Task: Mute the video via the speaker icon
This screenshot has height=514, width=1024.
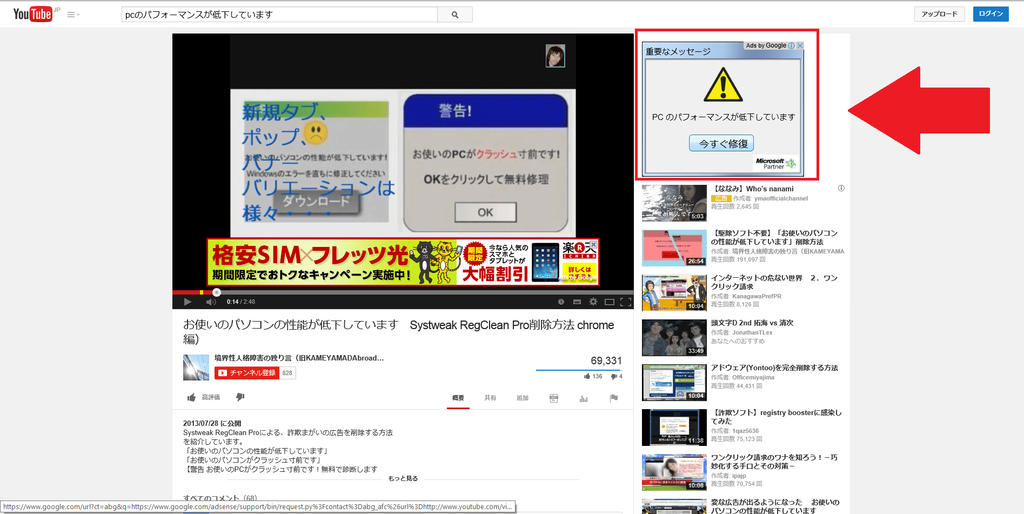Action: tap(211, 302)
